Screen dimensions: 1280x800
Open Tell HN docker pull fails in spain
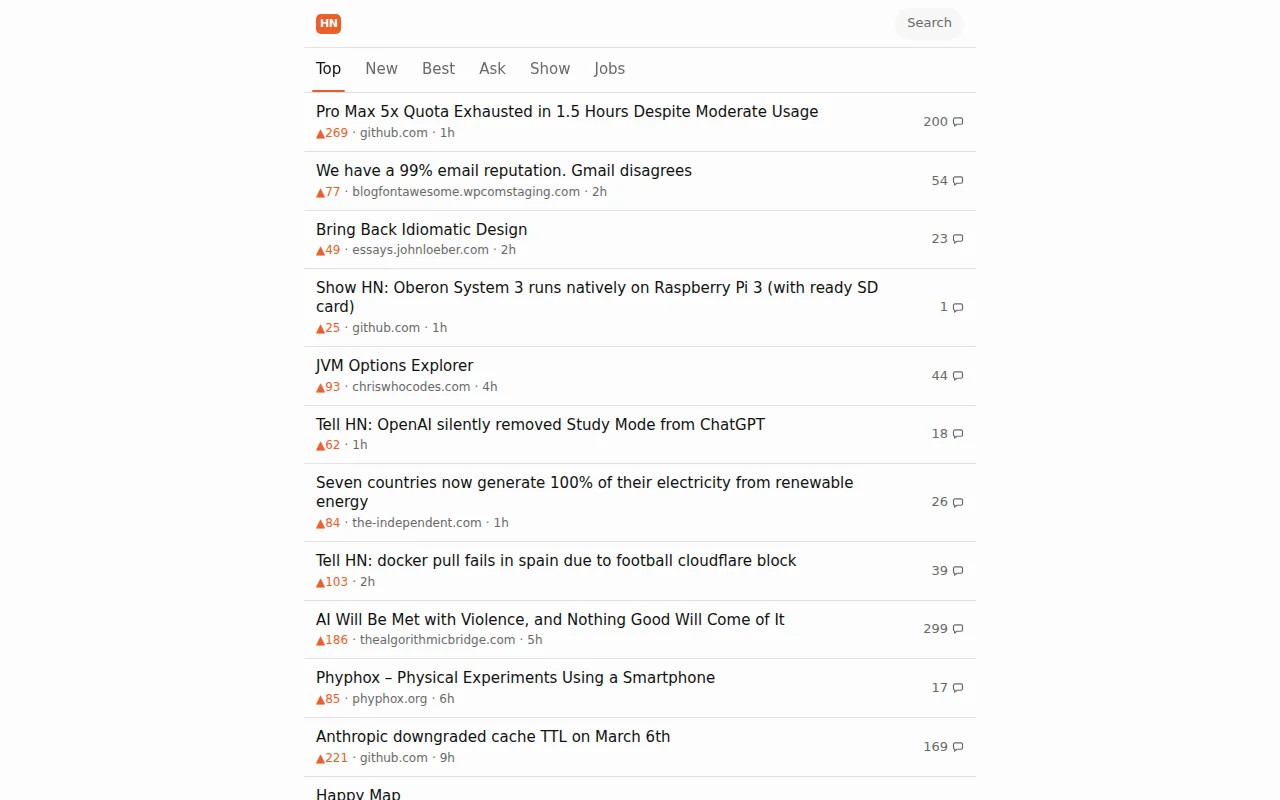tap(556, 560)
